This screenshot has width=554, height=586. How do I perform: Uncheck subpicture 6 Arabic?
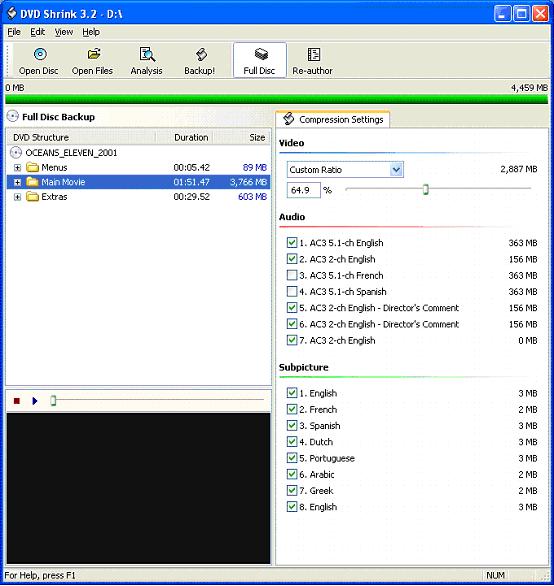point(292,475)
